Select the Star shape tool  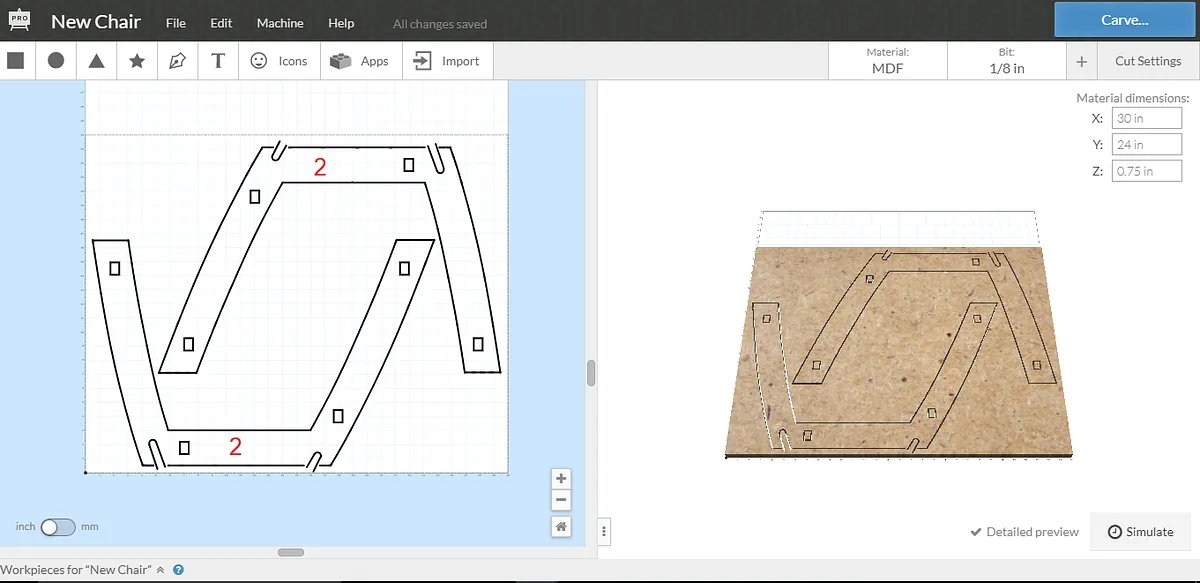(x=137, y=61)
